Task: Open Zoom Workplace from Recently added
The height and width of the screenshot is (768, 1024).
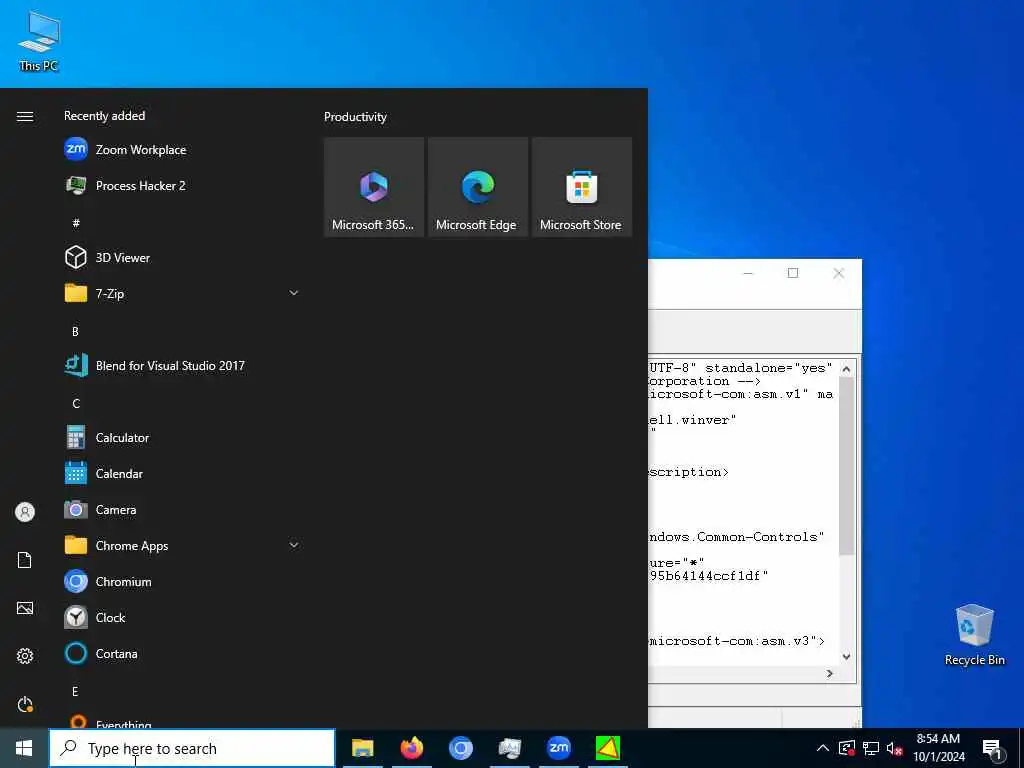Action: [x=183, y=150]
